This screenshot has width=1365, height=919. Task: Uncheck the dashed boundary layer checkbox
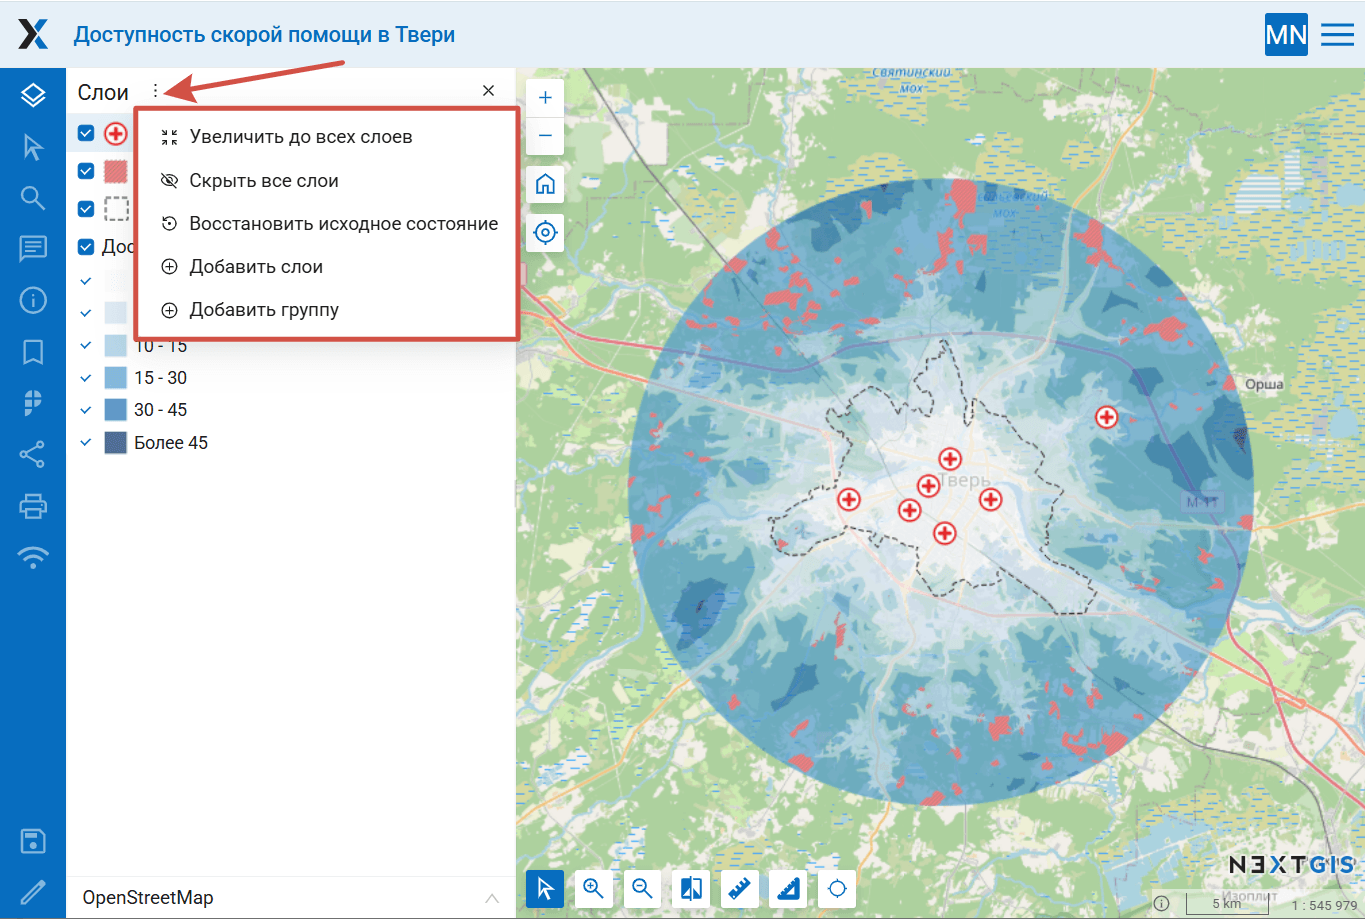[86, 209]
